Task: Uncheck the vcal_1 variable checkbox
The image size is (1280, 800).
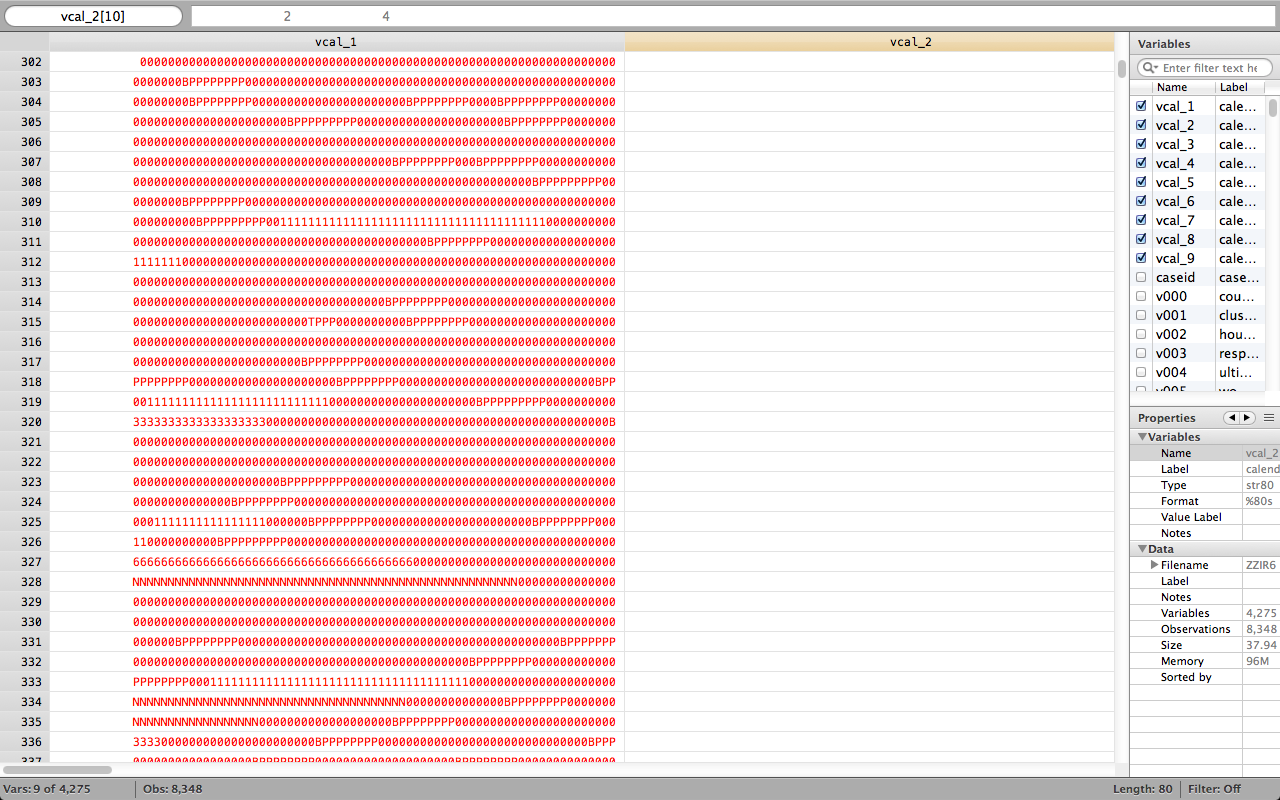Action: coord(1141,106)
